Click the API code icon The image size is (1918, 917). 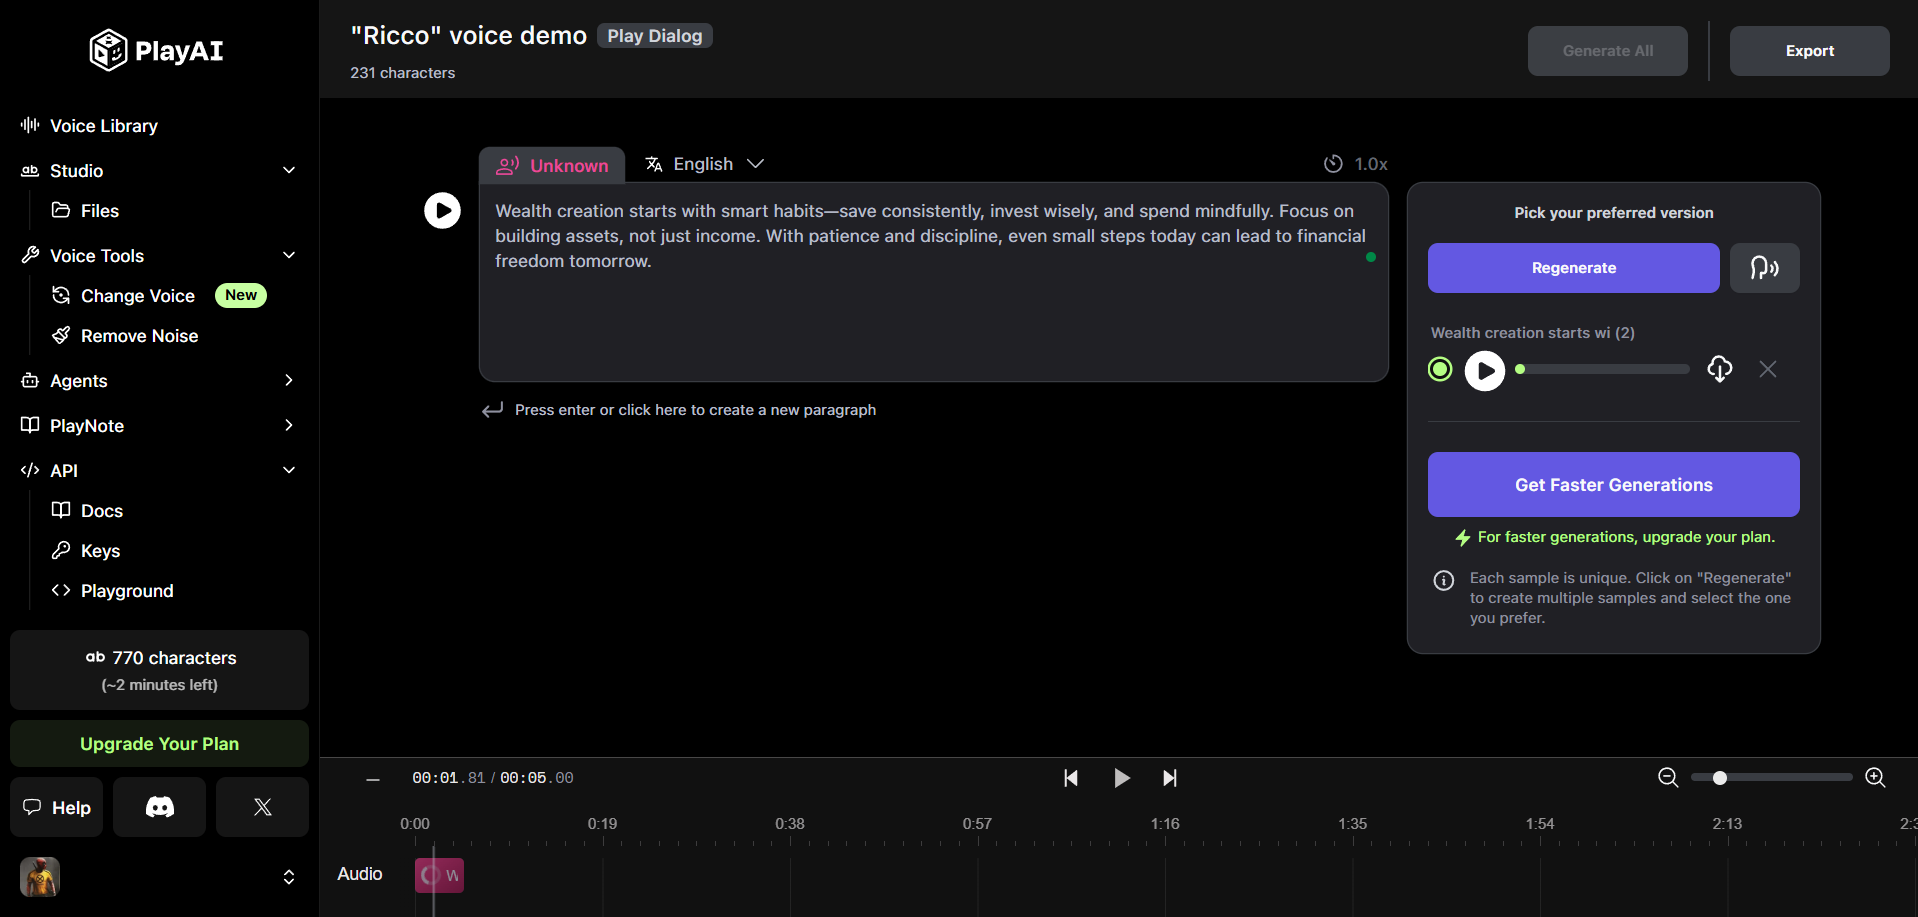(30, 470)
